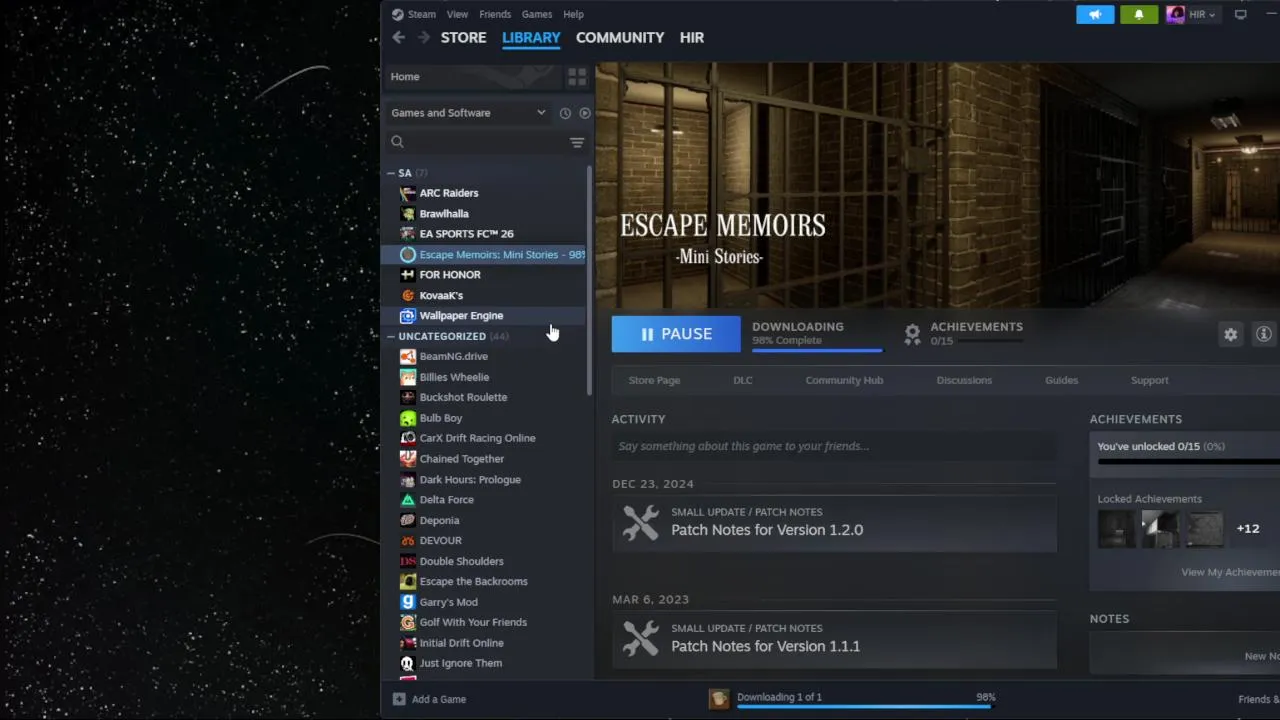Open the advanced filter options icon
Viewport: 1280px width, 720px height.
click(x=577, y=142)
